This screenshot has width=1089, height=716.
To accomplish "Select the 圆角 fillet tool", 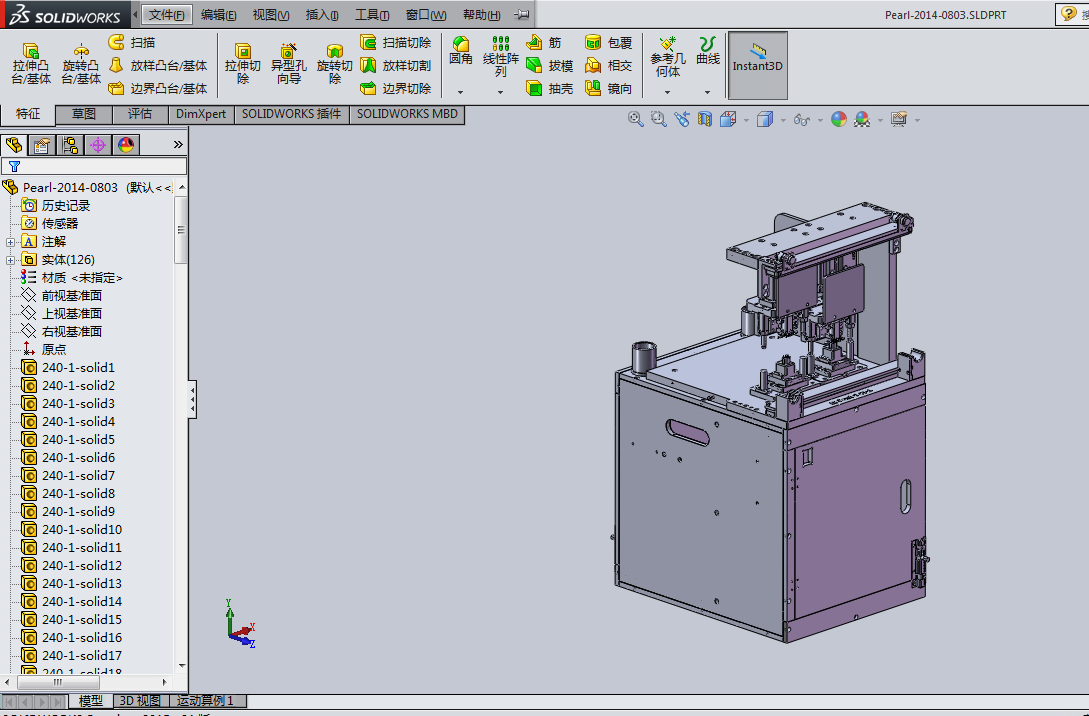I will tap(460, 51).
